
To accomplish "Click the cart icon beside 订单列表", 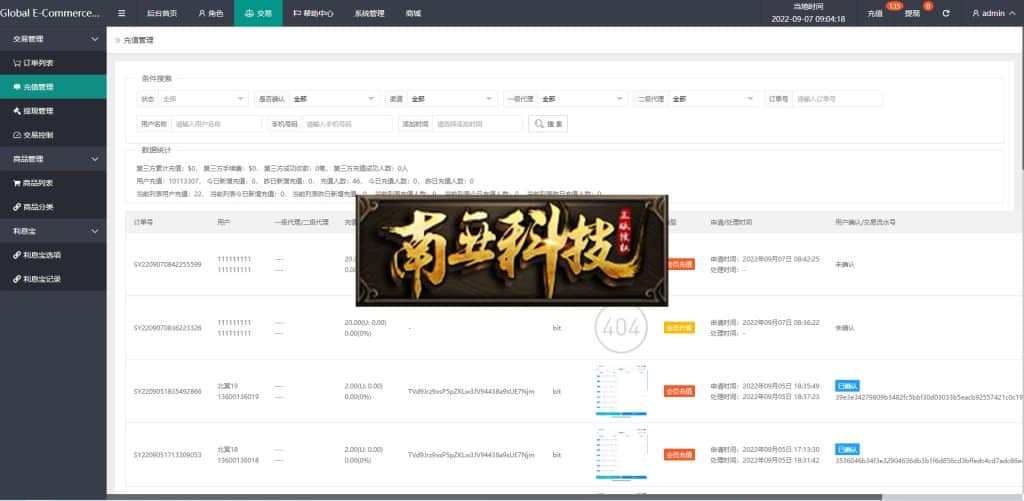I will (17, 63).
